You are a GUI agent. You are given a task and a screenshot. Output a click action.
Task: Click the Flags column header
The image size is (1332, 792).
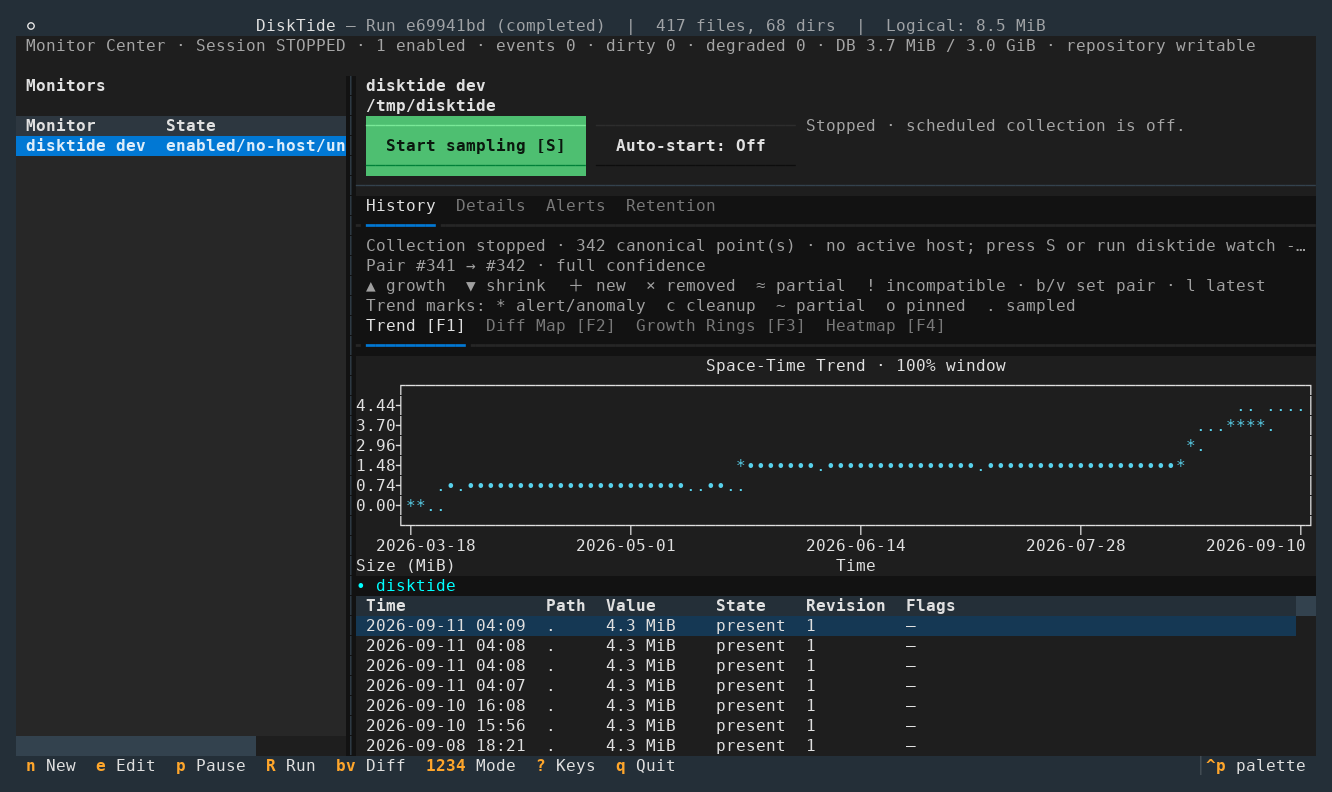(x=931, y=606)
